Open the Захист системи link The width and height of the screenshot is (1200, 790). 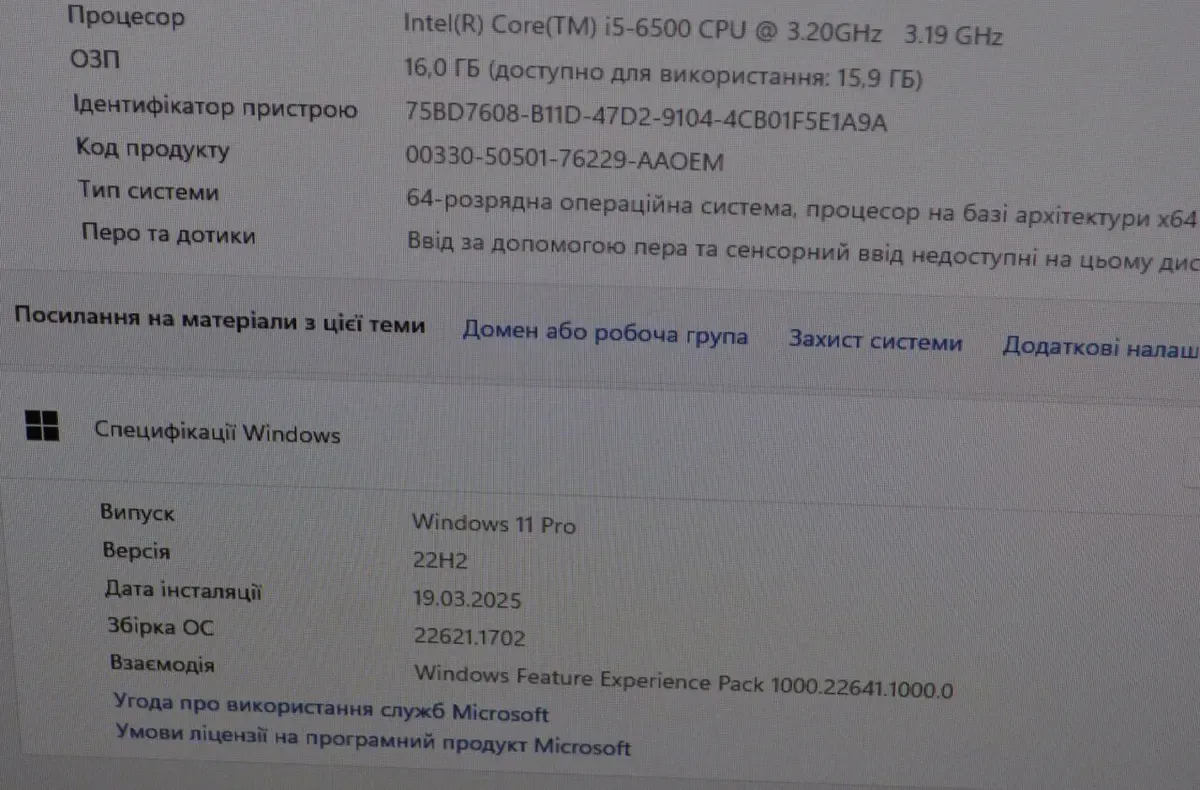(x=875, y=341)
